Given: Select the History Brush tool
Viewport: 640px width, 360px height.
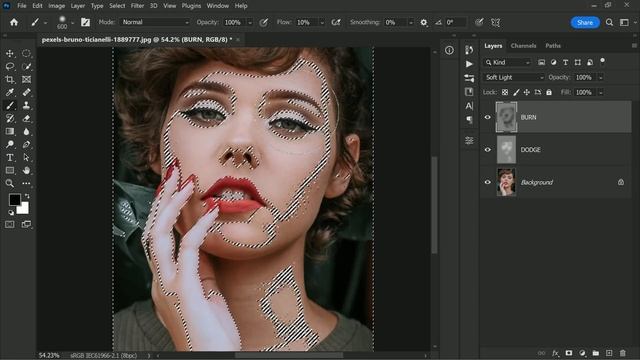Looking at the screenshot, I should coord(10,119).
